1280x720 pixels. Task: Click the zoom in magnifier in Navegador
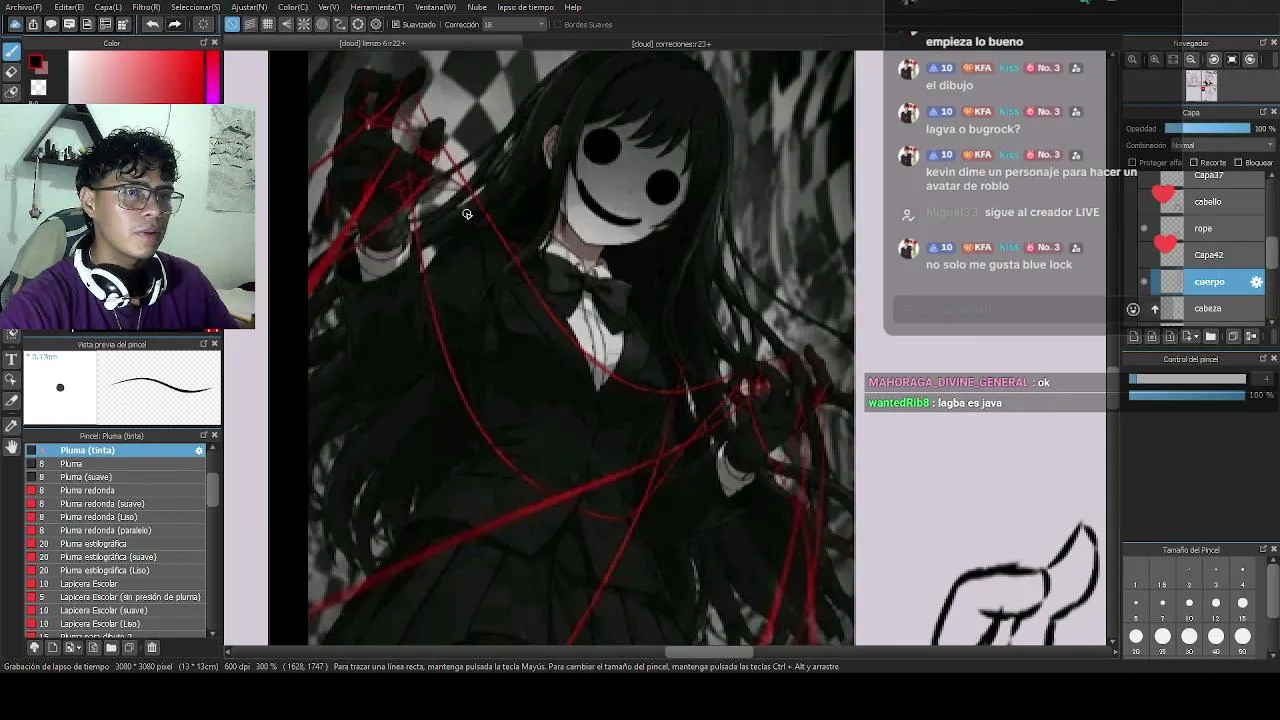(1155, 60)
